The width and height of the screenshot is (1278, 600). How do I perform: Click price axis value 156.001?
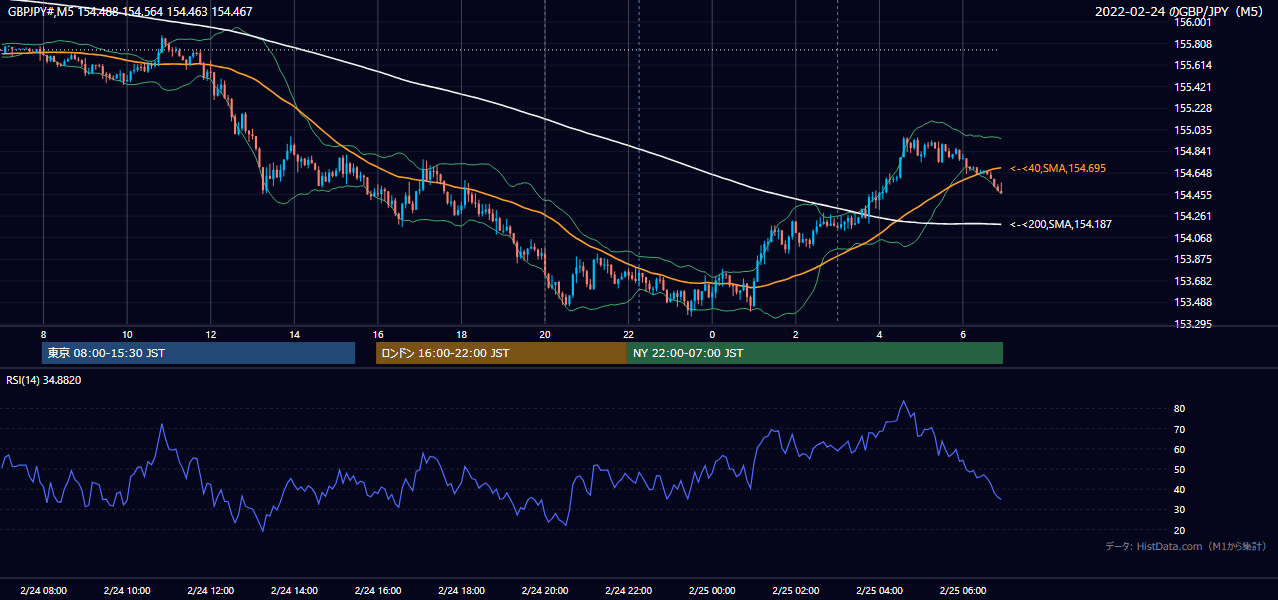click(1193, 22)
